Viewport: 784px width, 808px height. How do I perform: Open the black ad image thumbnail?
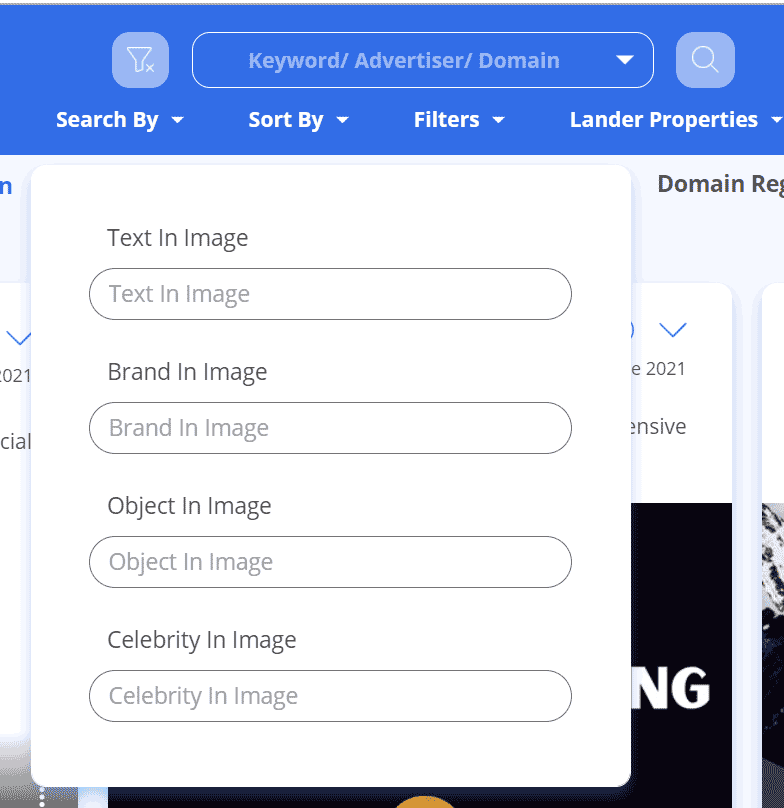pos(682,640)
